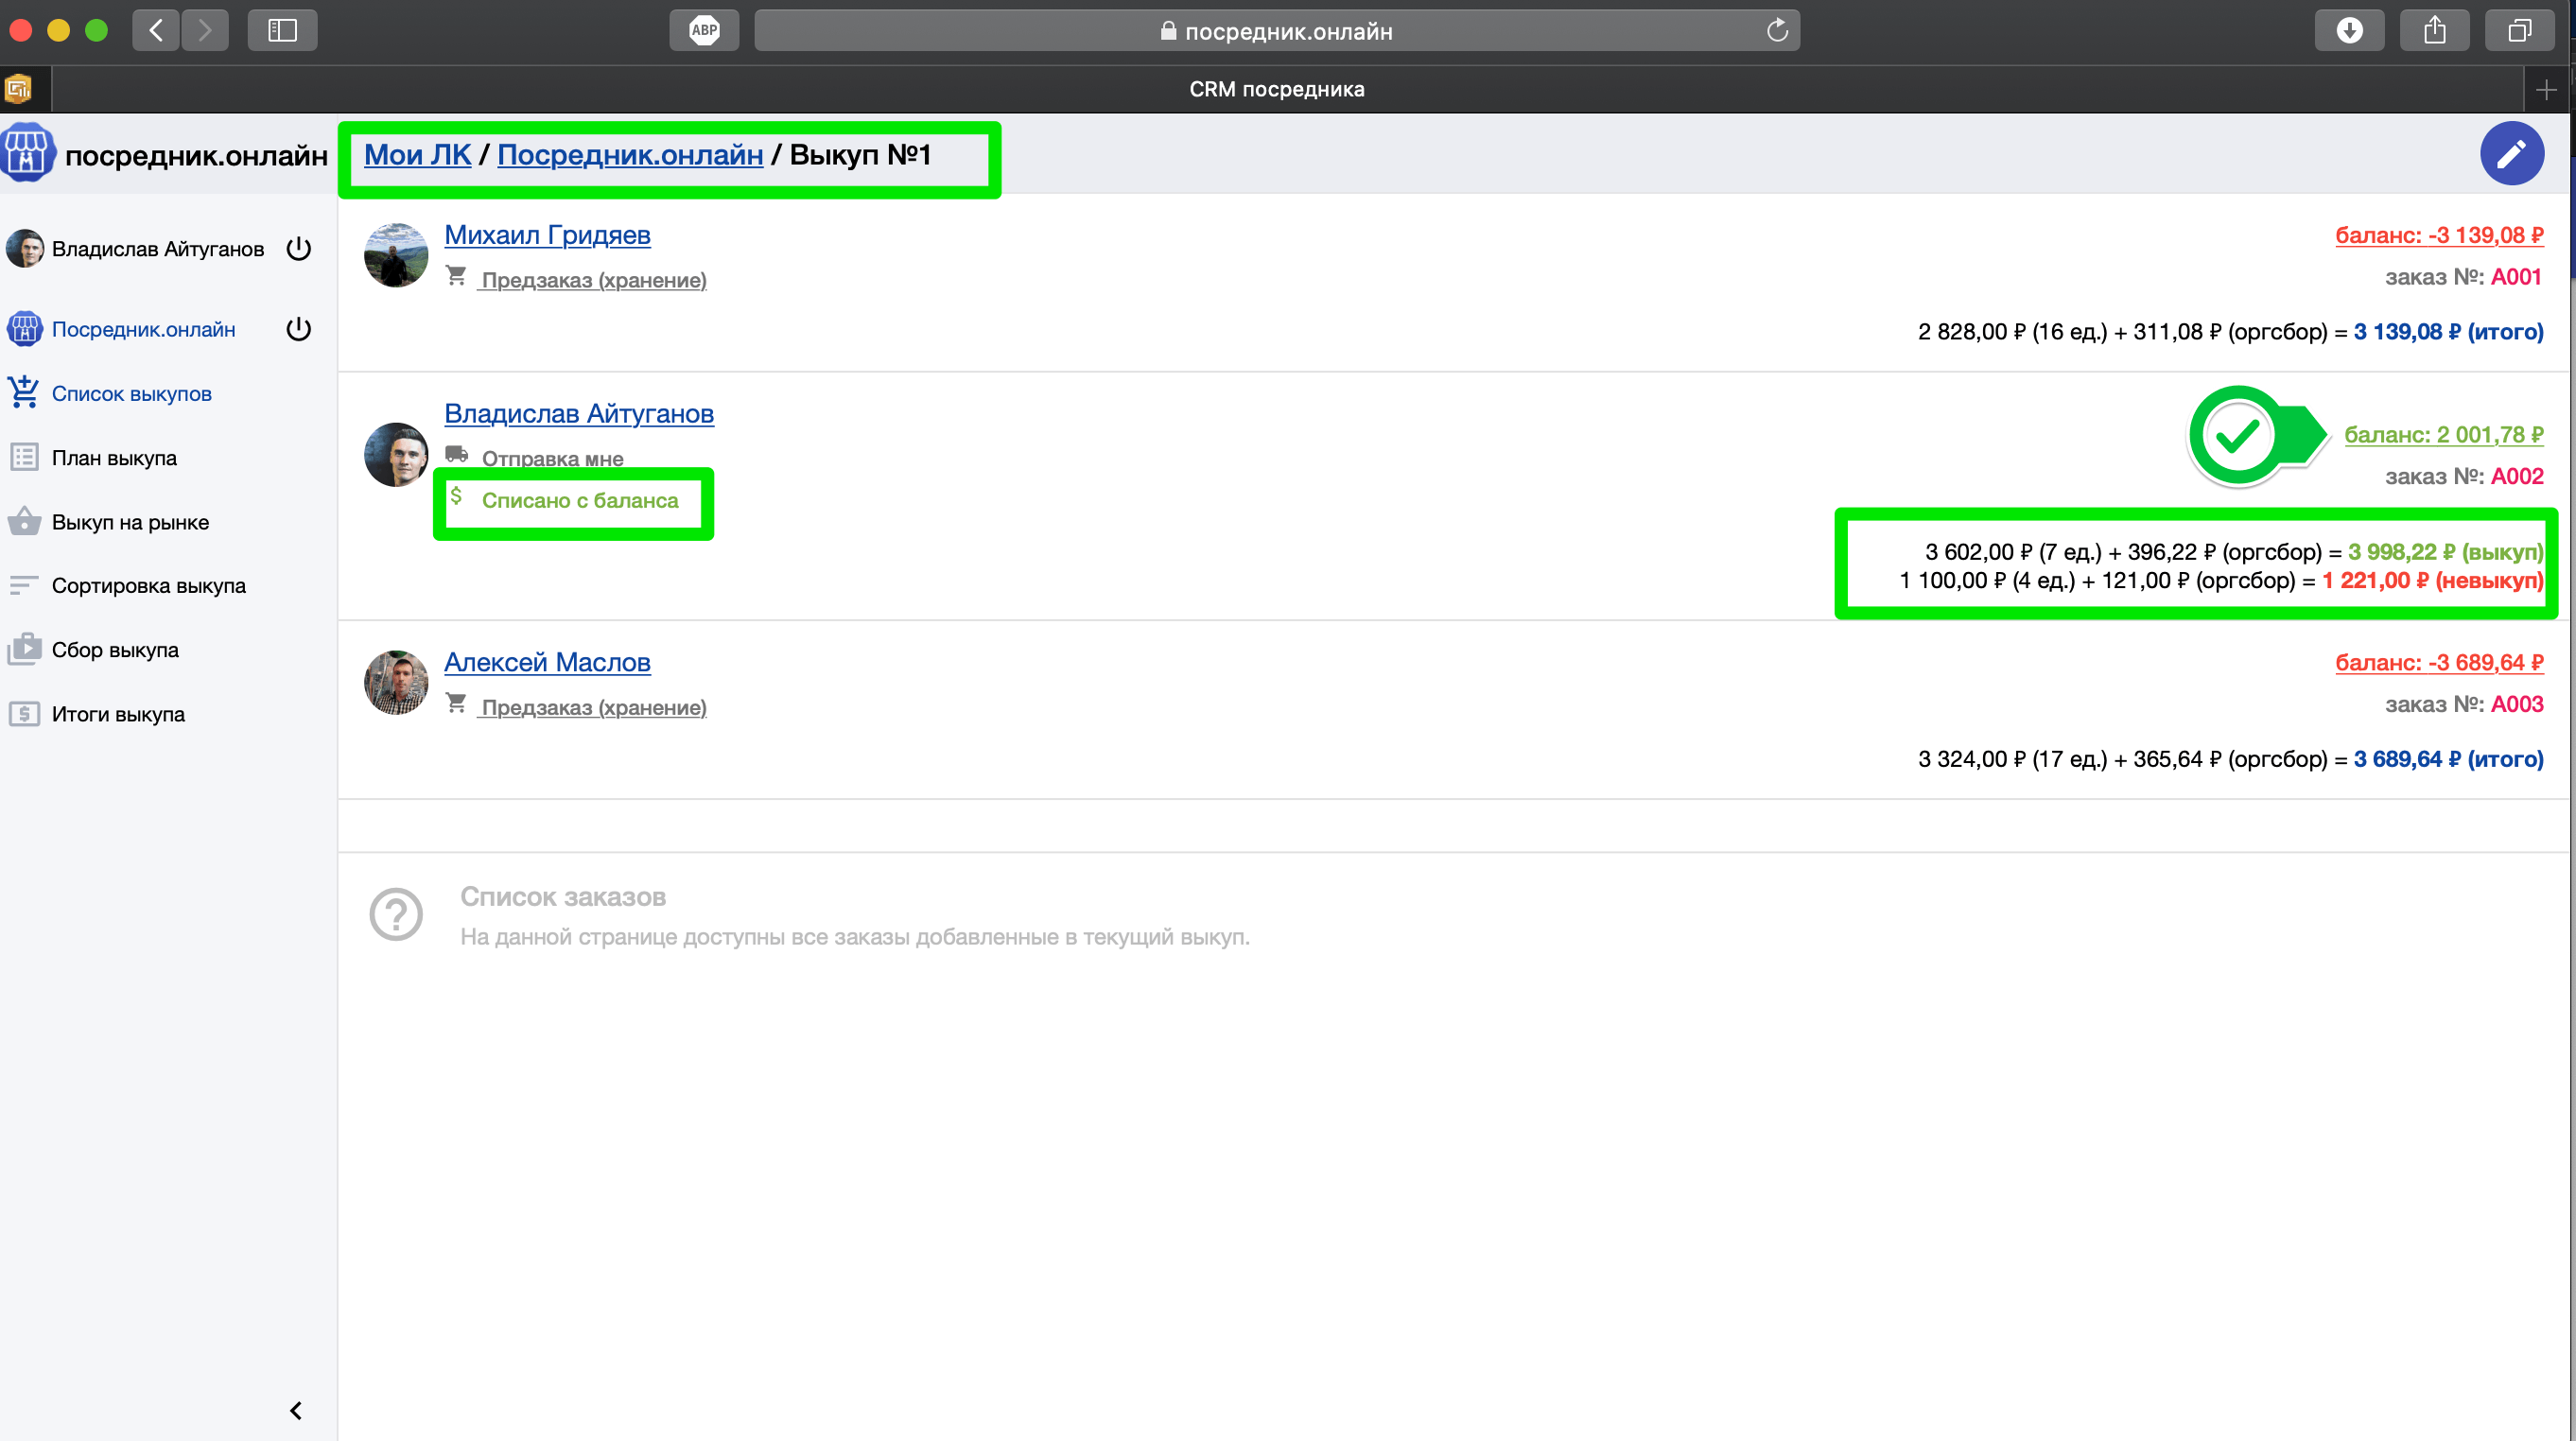Click power icon next to Посредник.онлайн sidebar item
The image size is (2576, 1441).
pos(298,329)
